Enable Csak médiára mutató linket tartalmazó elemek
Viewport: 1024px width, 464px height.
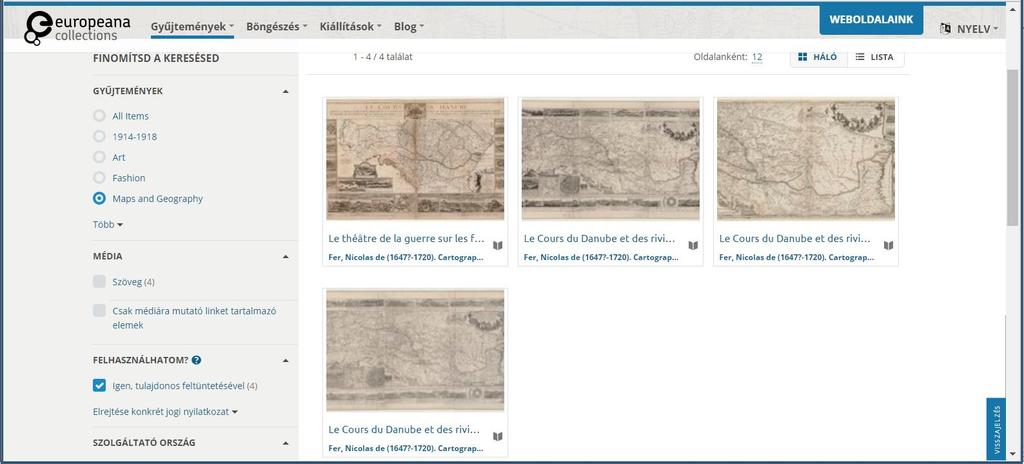coord(99,310)
